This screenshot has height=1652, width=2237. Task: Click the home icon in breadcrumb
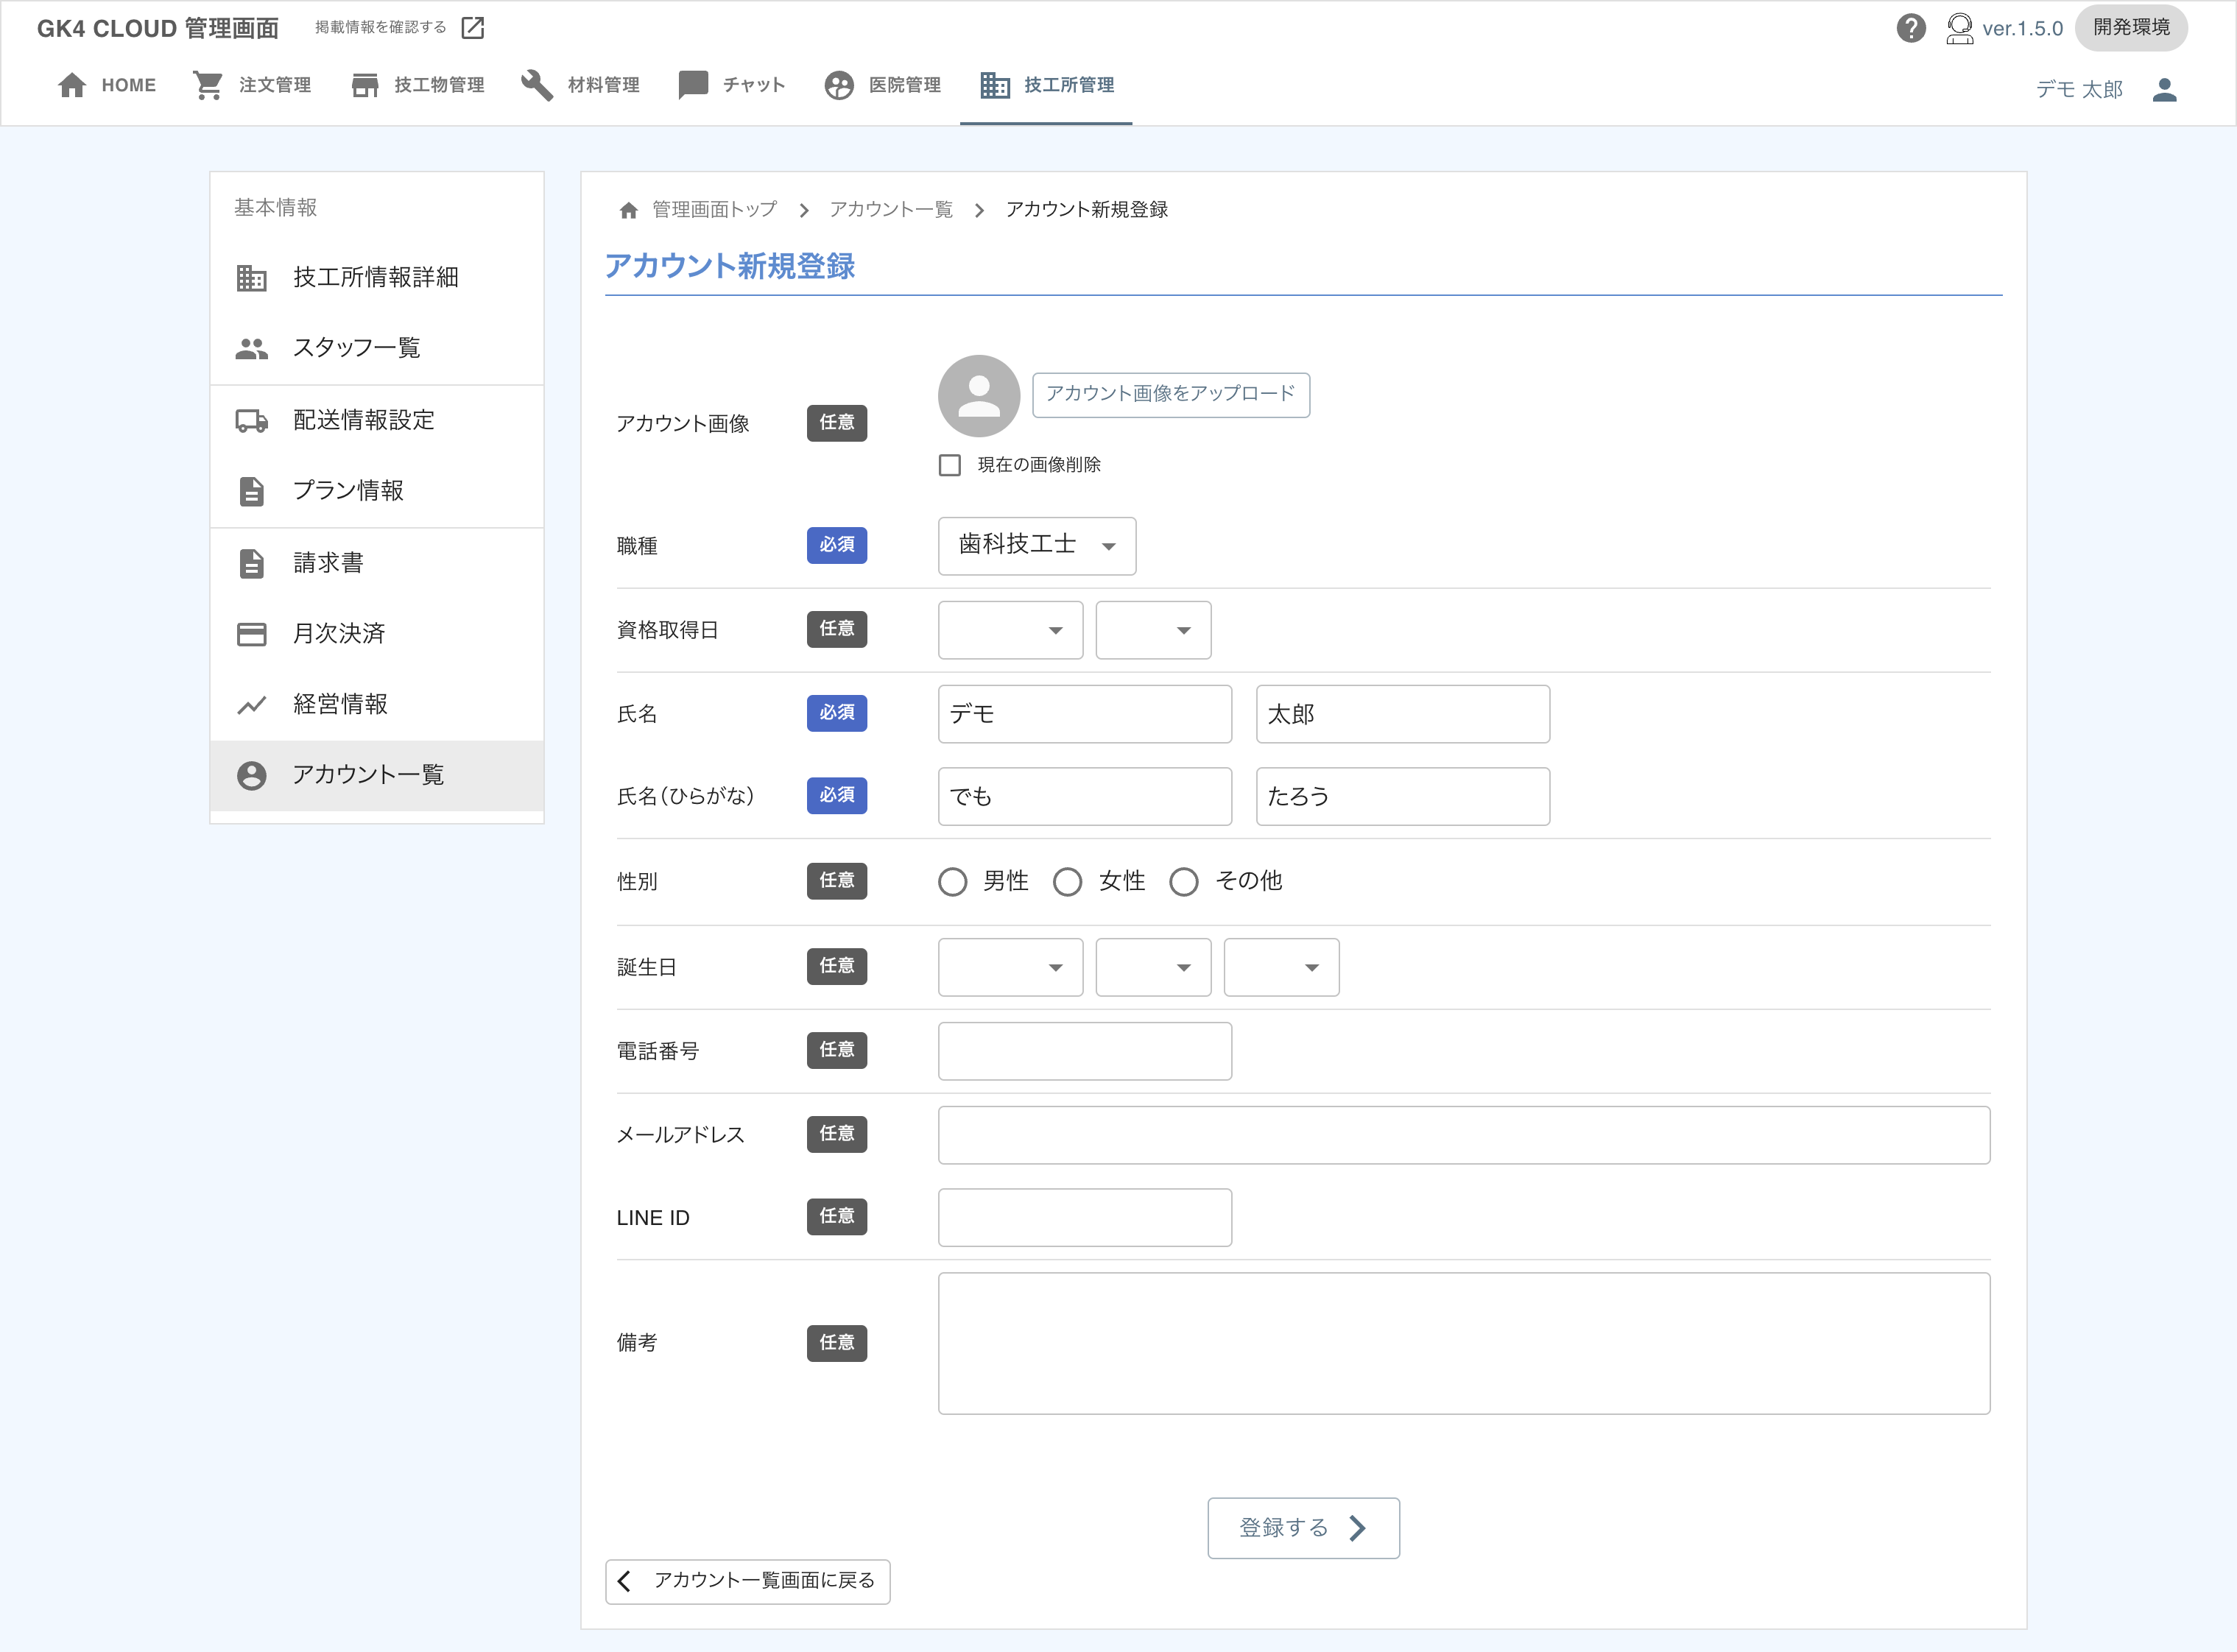pyautogui.click(x=628, y=210)
